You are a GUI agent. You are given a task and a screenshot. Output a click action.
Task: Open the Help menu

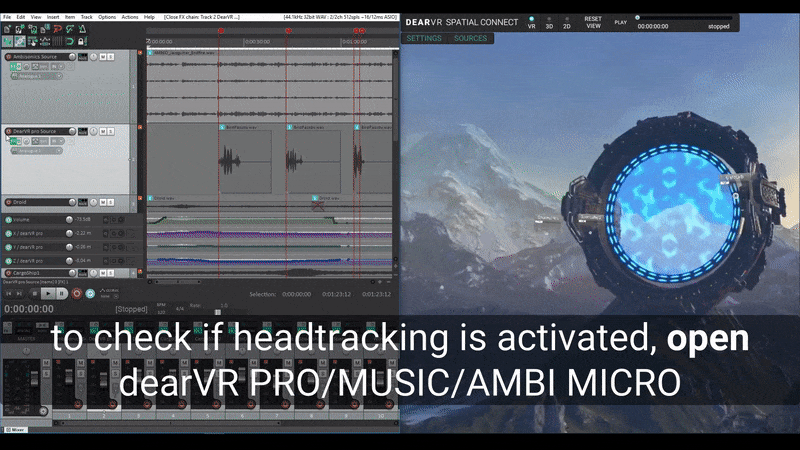pyautogui.click(x=149, y=17)
